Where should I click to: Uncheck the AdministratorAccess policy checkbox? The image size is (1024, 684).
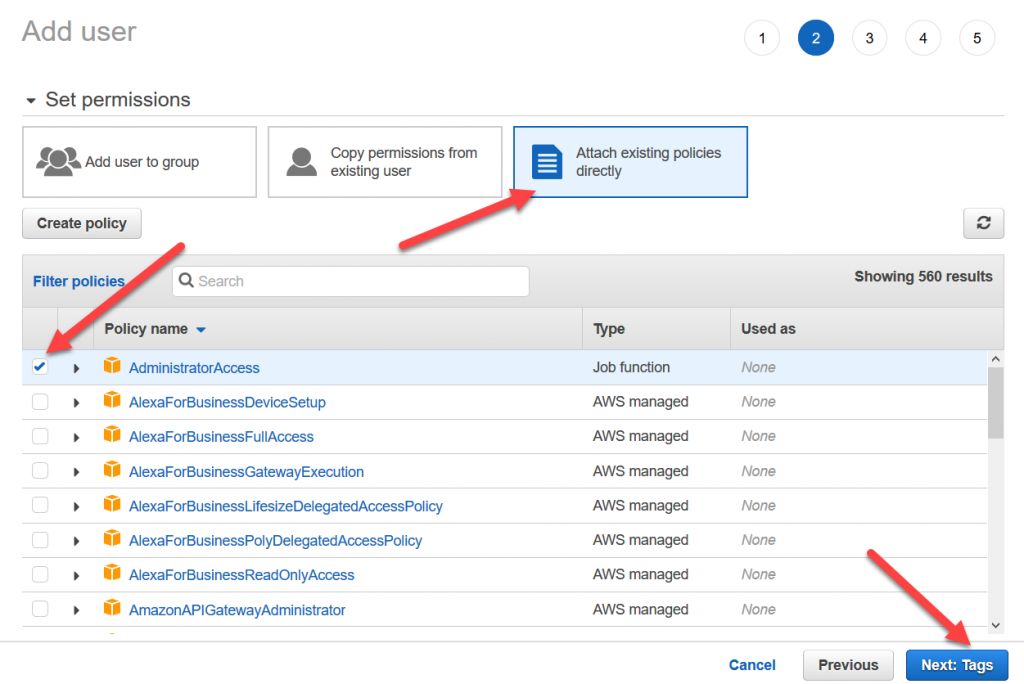tap(40, 367)
